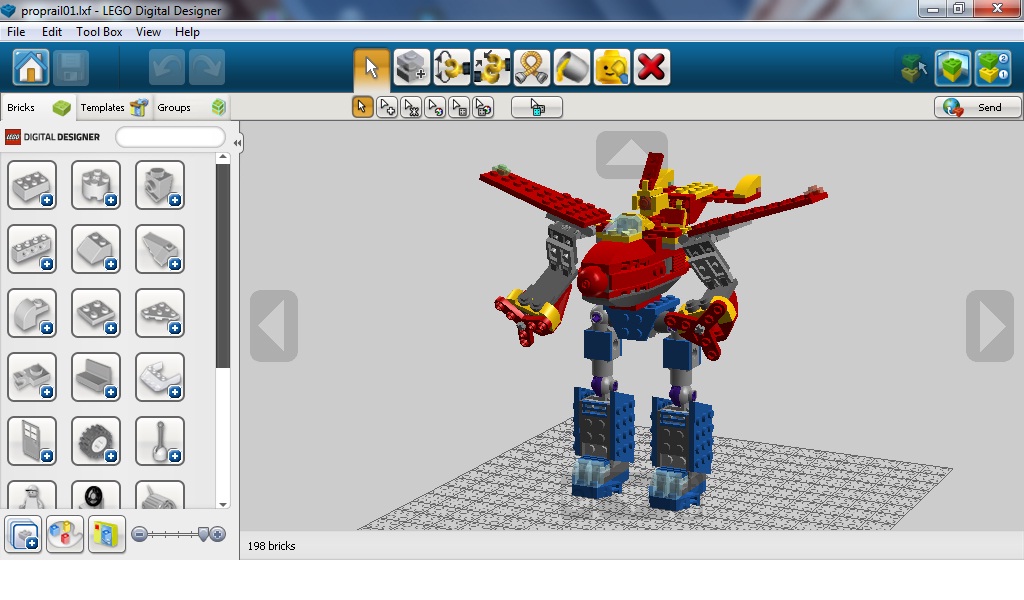
Task: Go to the Home screen icon
Action: point(31,67)
